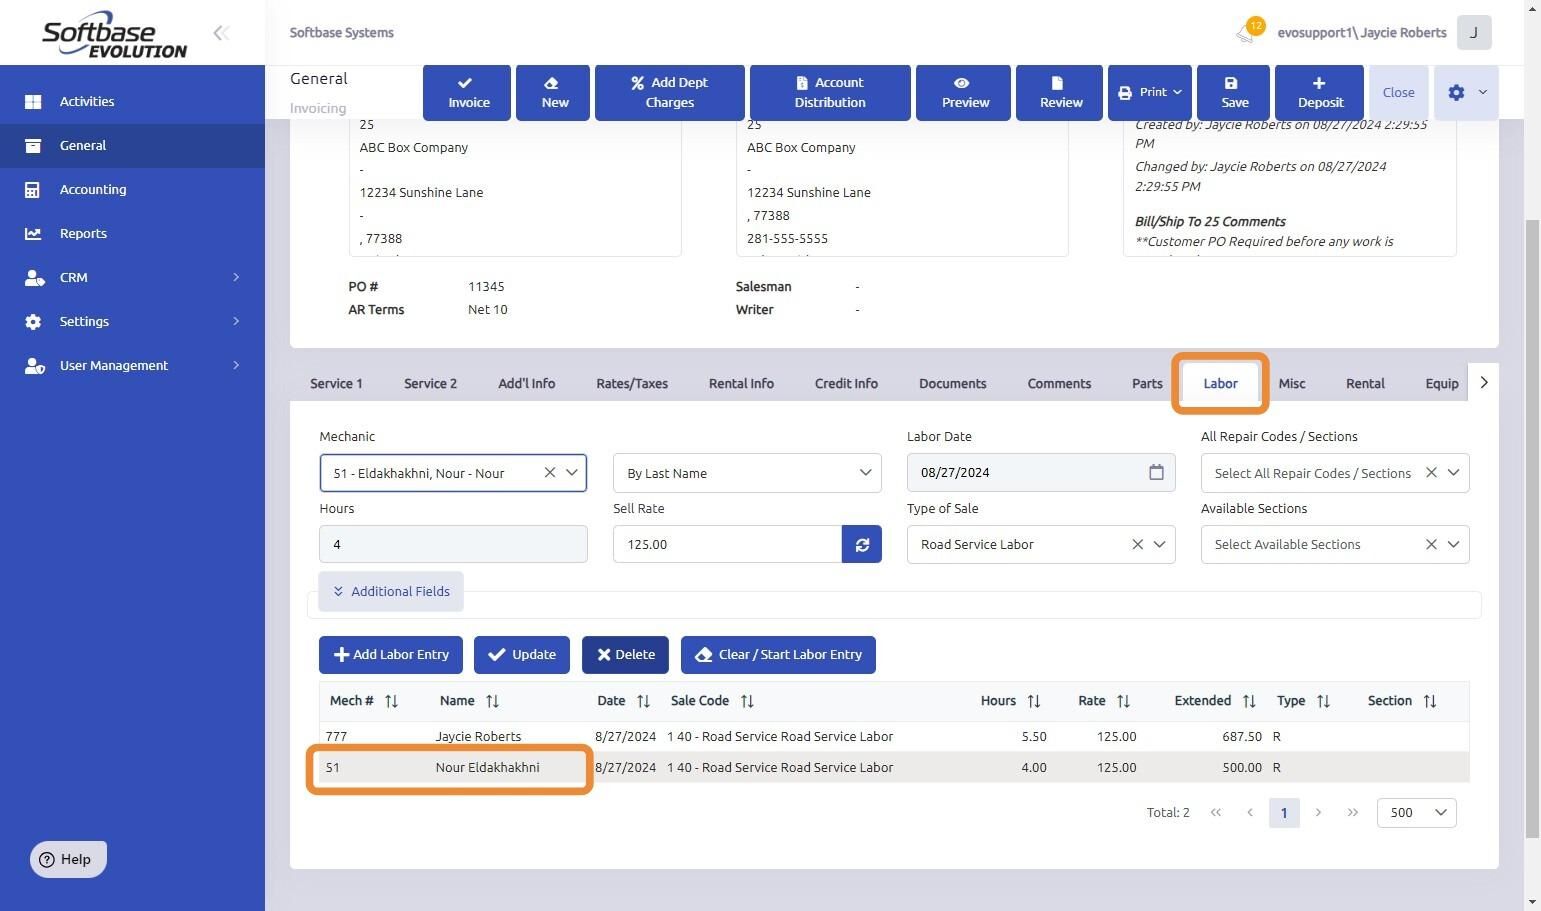Screen dimensions: 1541x911
Task: Open the Parts tab
Action: [x=1147, y=383]
